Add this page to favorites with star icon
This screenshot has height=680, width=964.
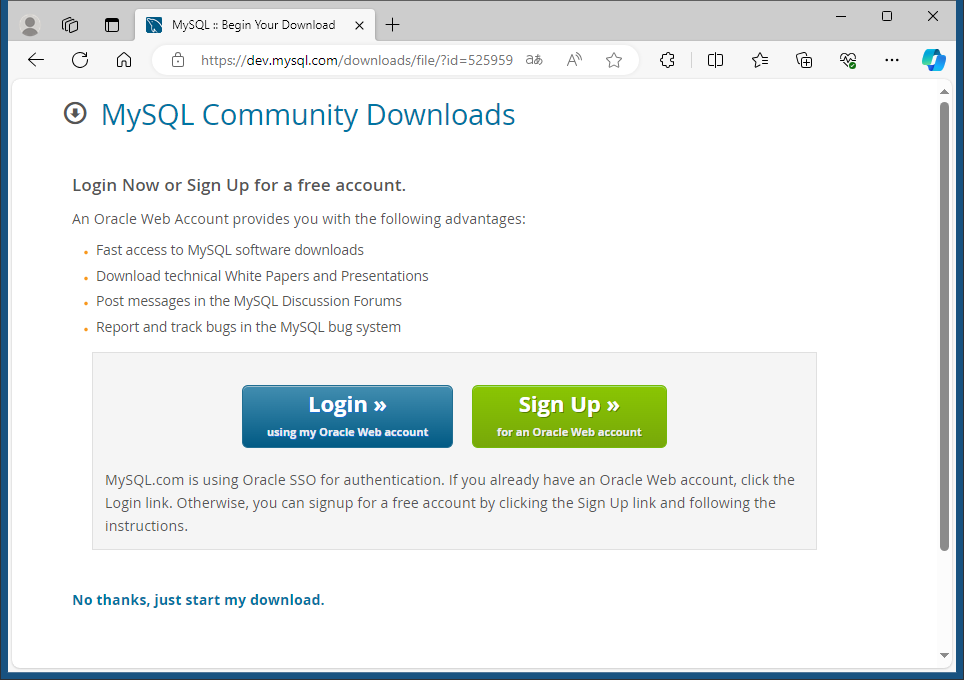click(x=614, y=60)
